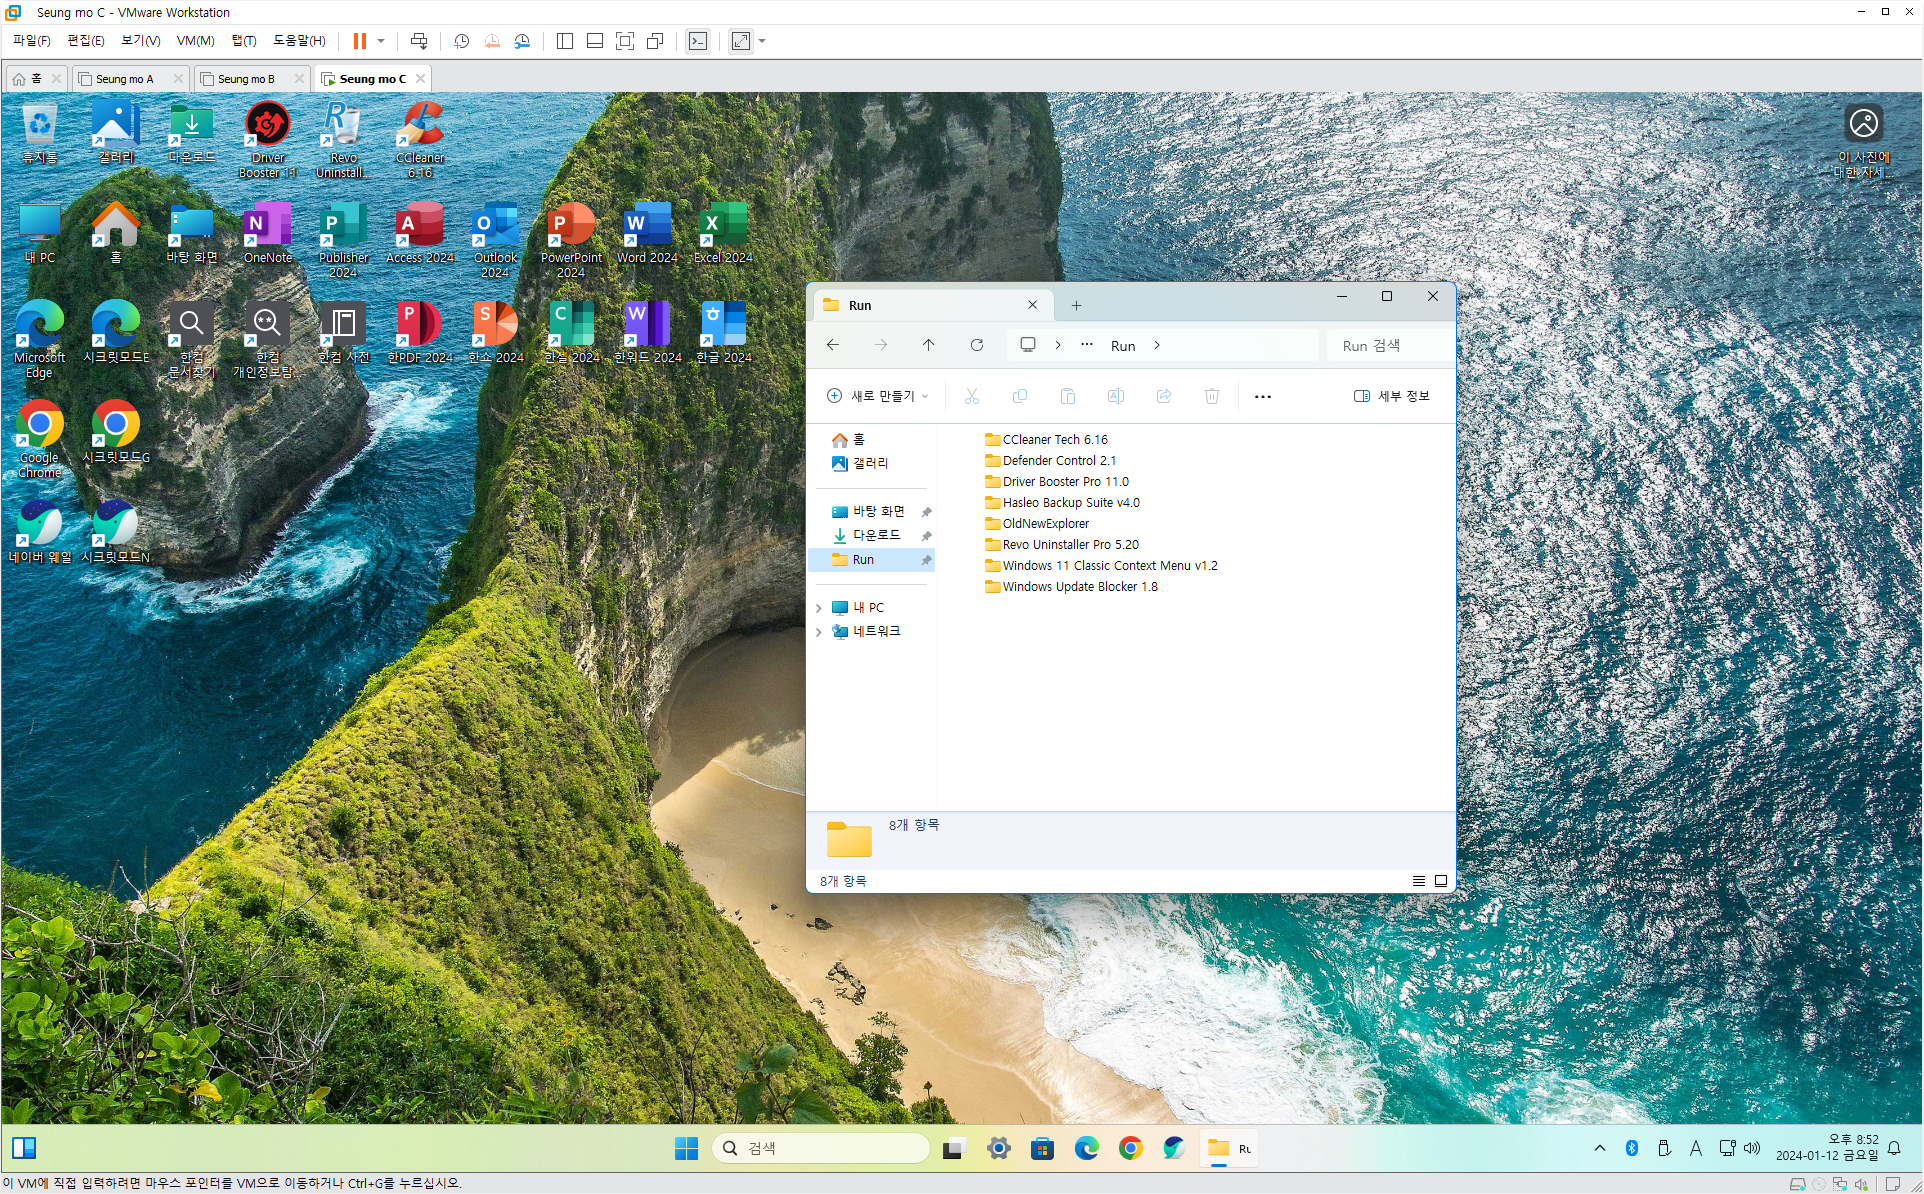
Task: Click Explorer refresh icon
Action: click(x=977, y=345)
